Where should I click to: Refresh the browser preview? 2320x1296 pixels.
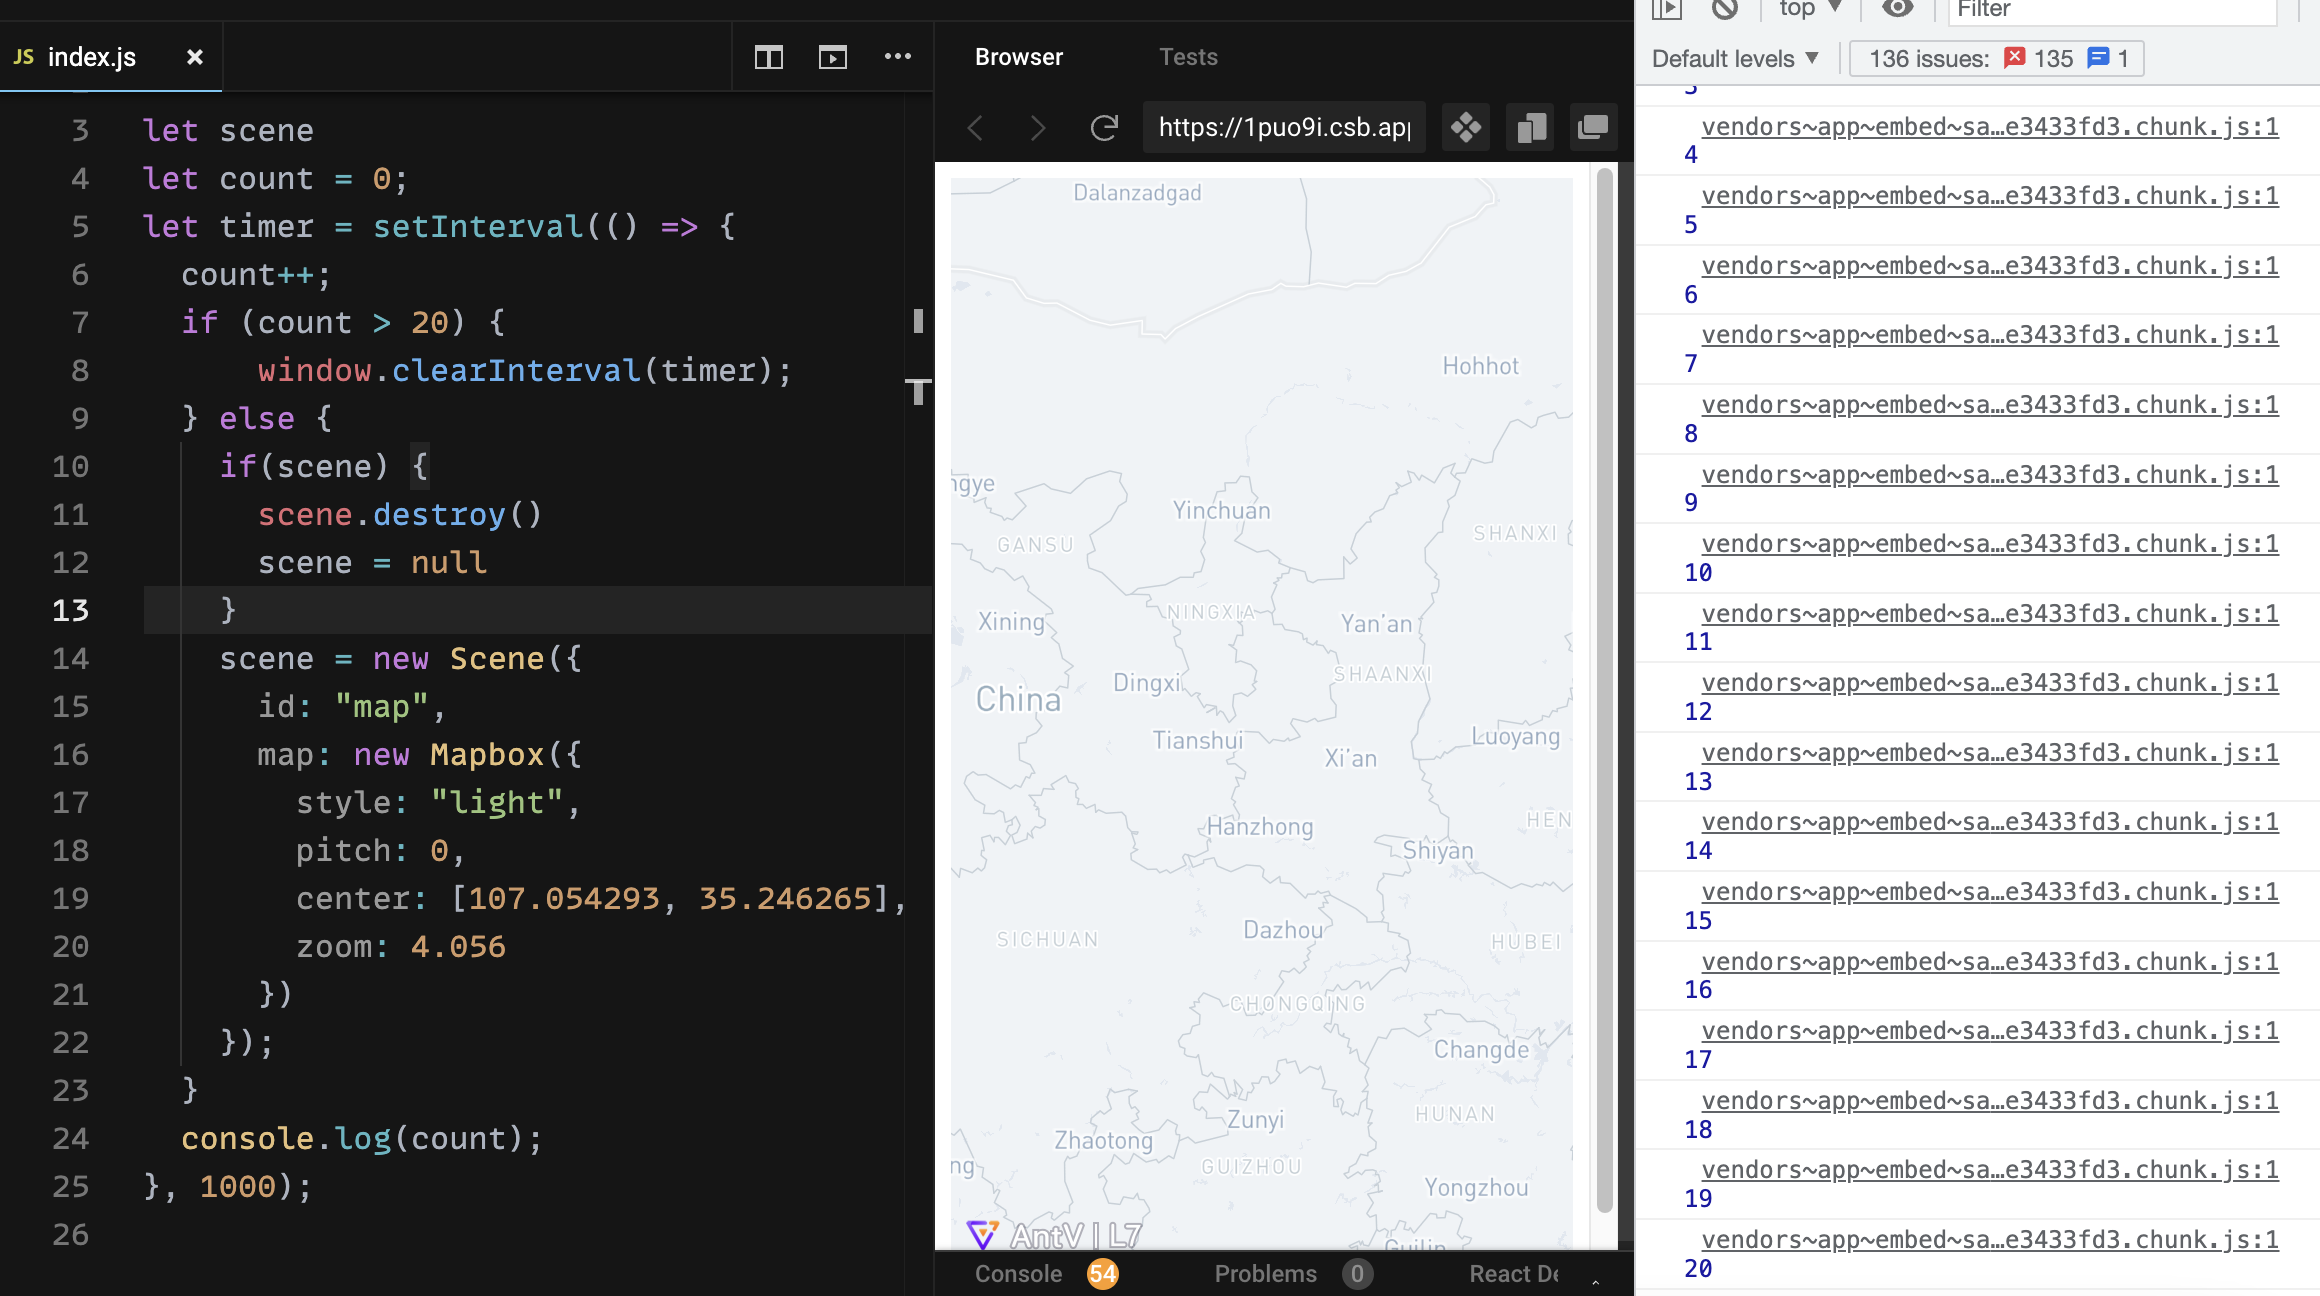(1104, 127)
